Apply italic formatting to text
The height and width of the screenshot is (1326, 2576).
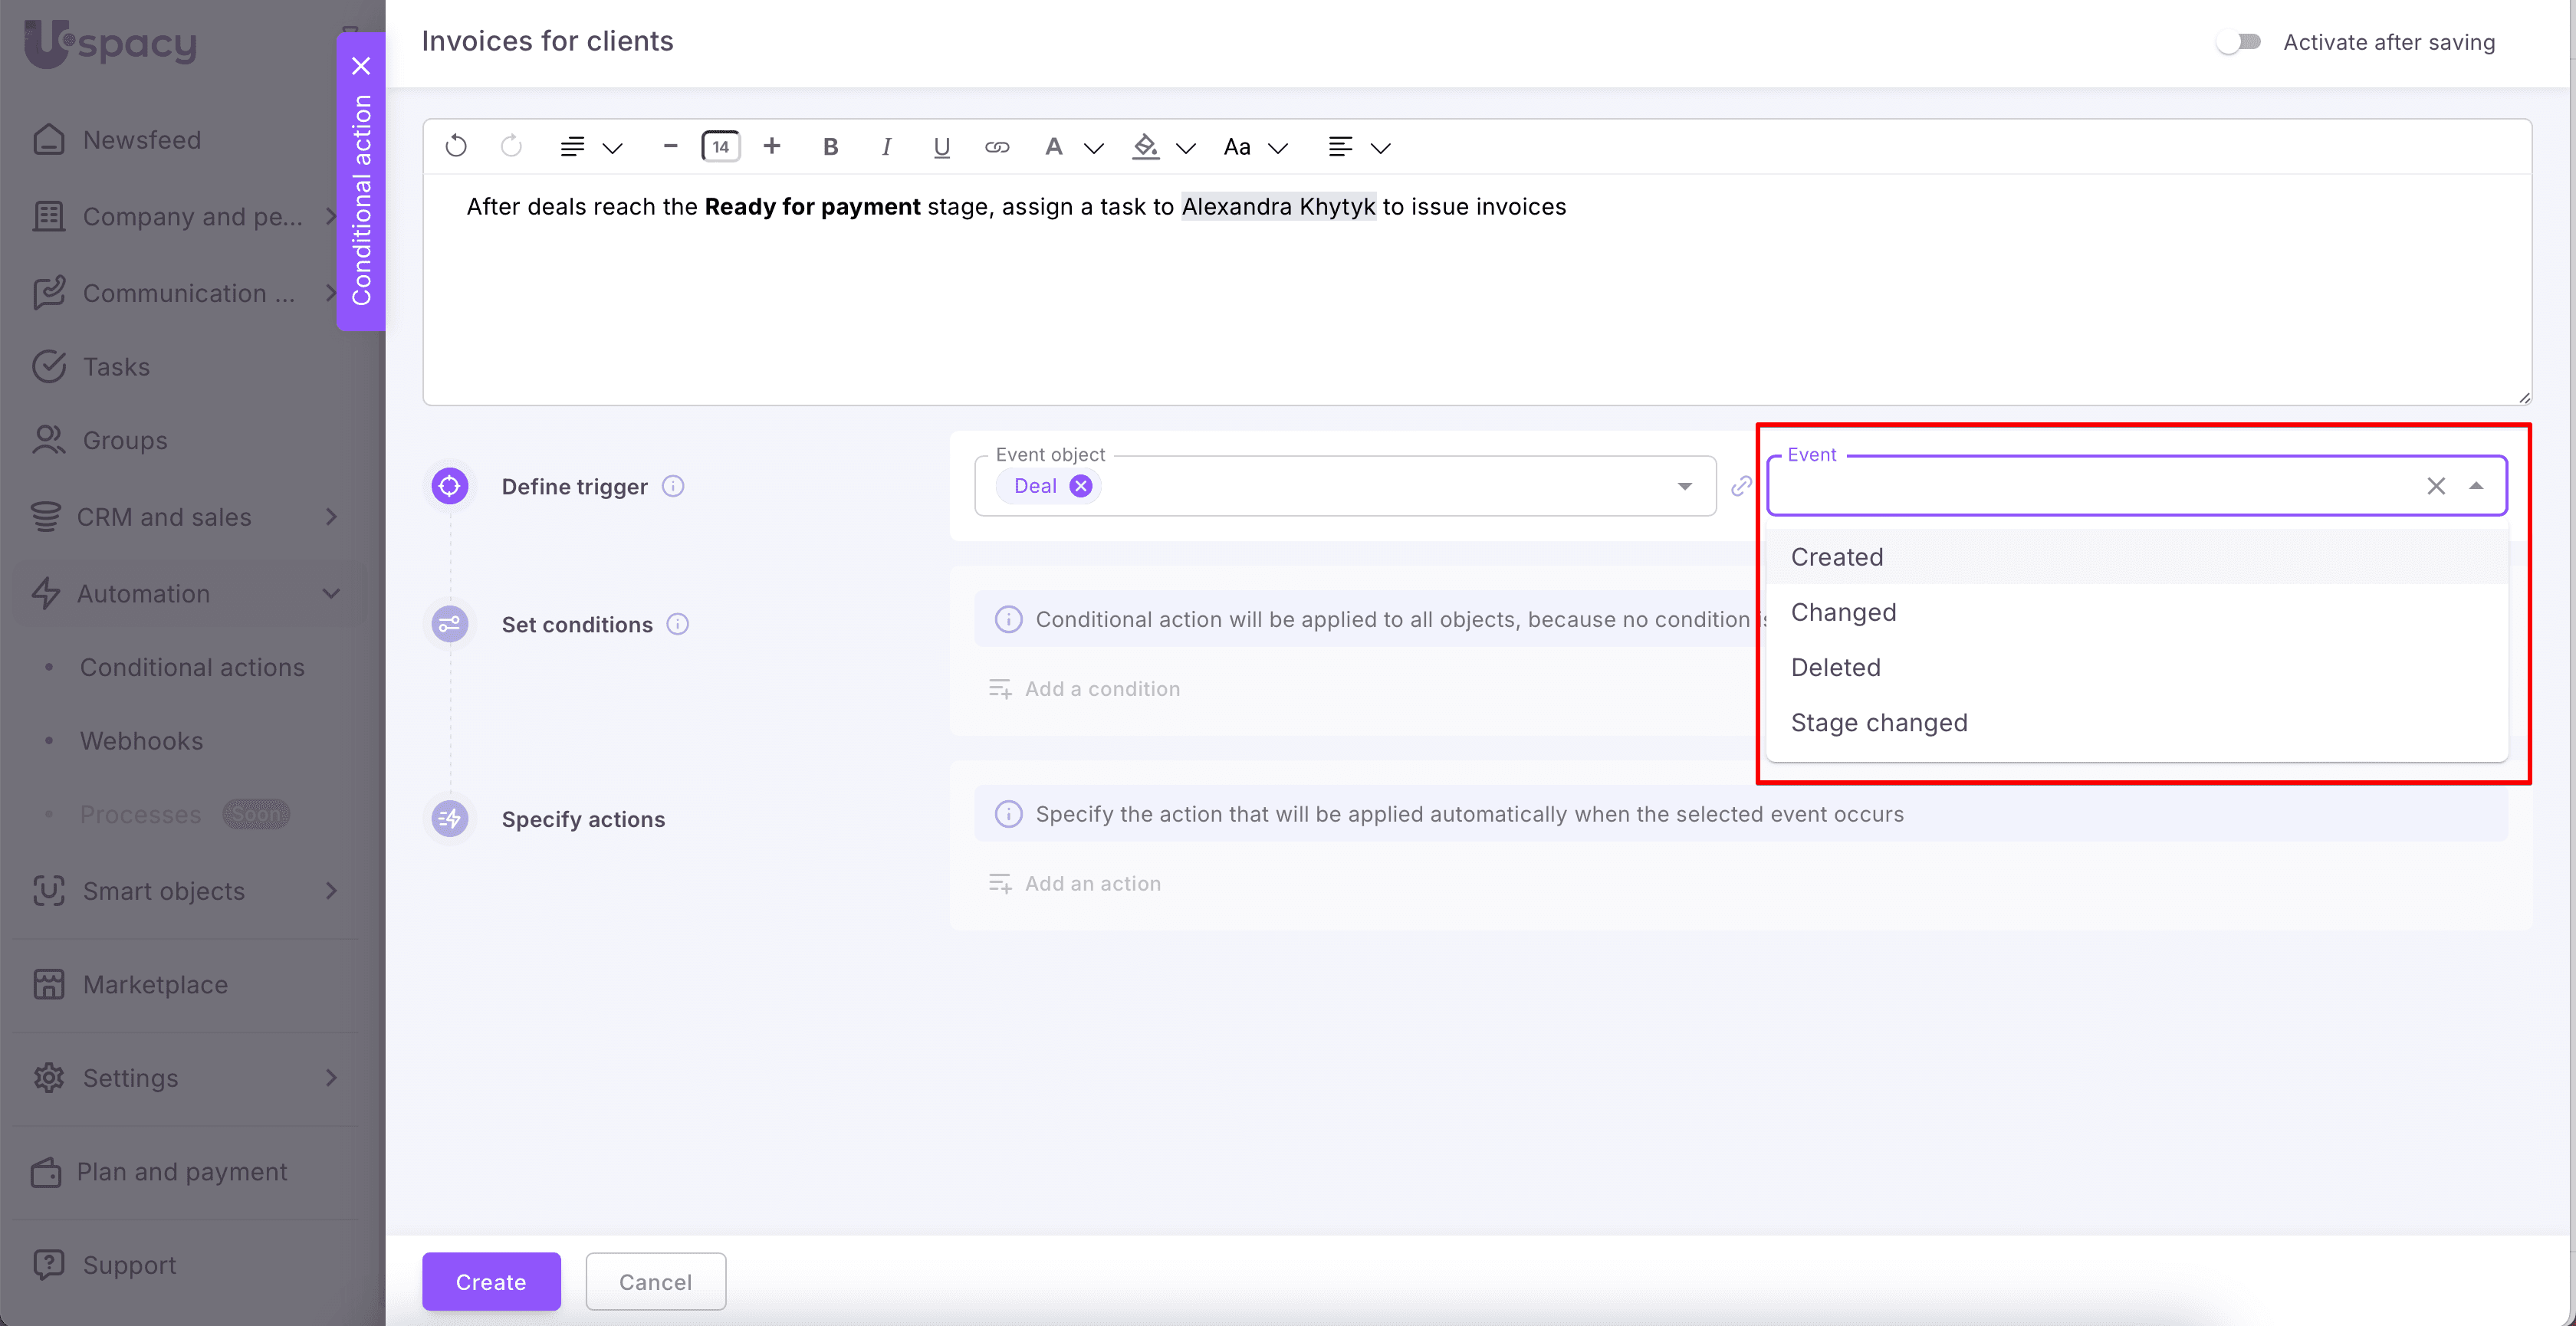885,147
